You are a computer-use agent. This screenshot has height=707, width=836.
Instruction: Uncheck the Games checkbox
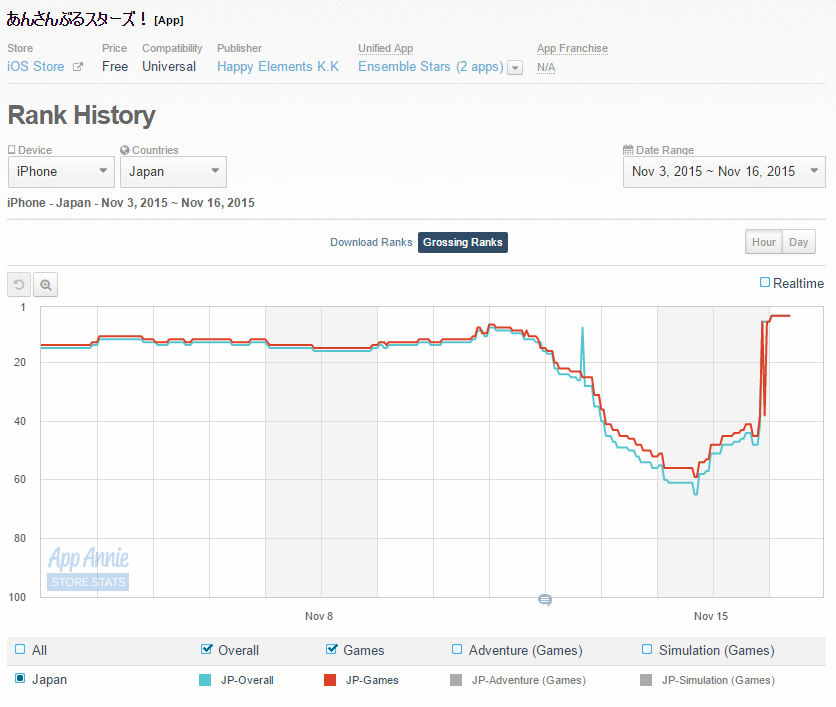tap(332, 649)
